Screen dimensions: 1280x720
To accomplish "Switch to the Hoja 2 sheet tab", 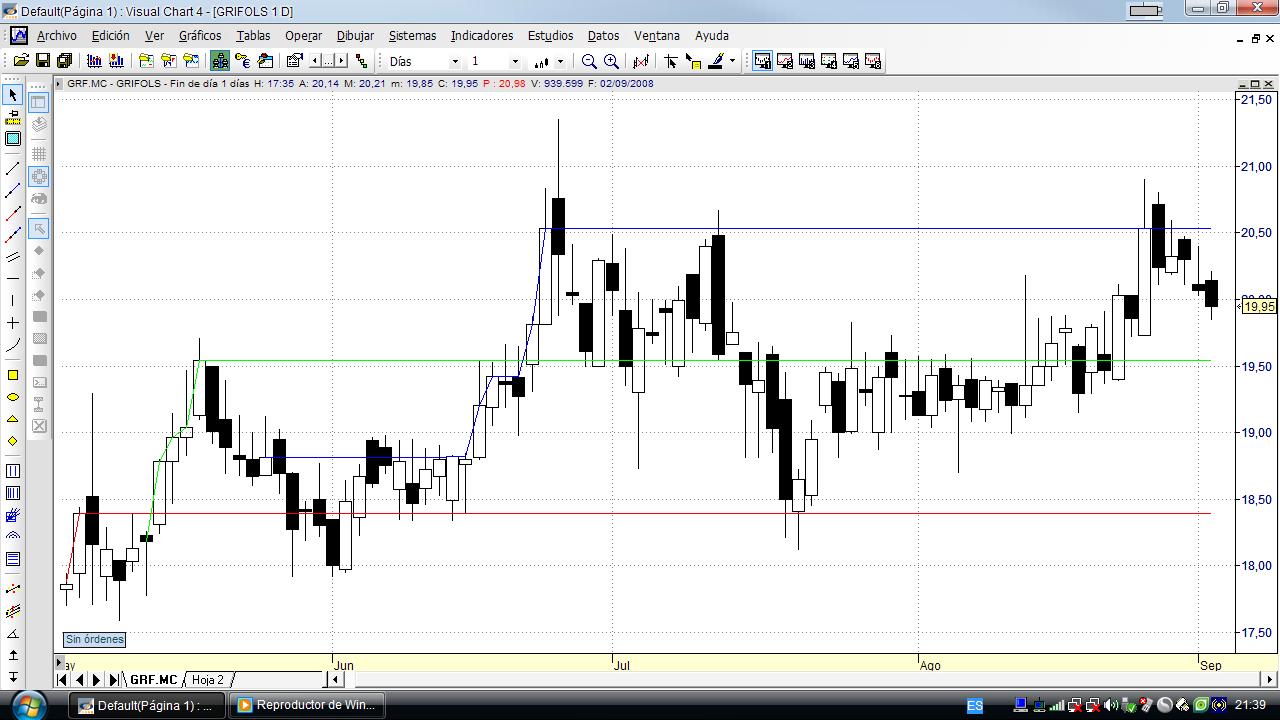I will pos(208,680).
